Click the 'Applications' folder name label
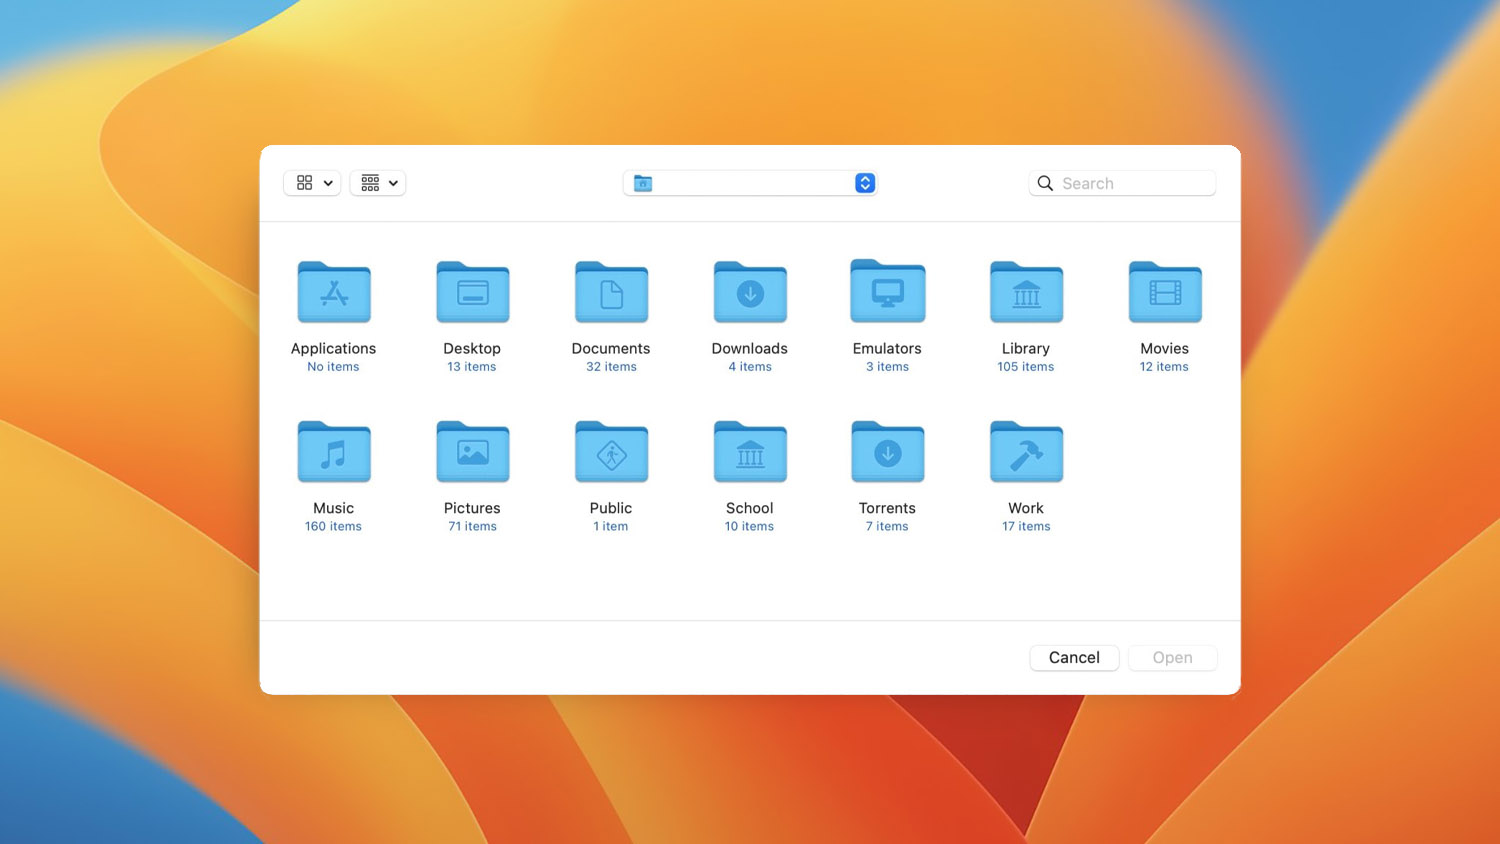 pos(333,348)
